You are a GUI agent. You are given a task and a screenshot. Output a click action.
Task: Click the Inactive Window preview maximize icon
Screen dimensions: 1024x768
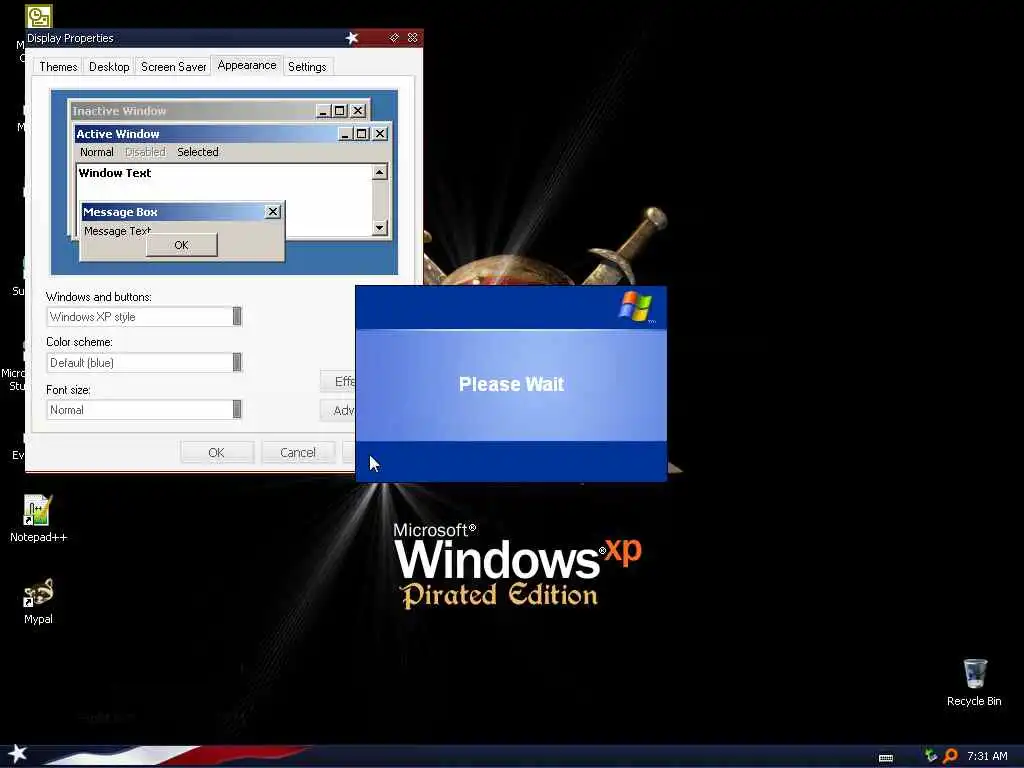(x=340, y=111)
